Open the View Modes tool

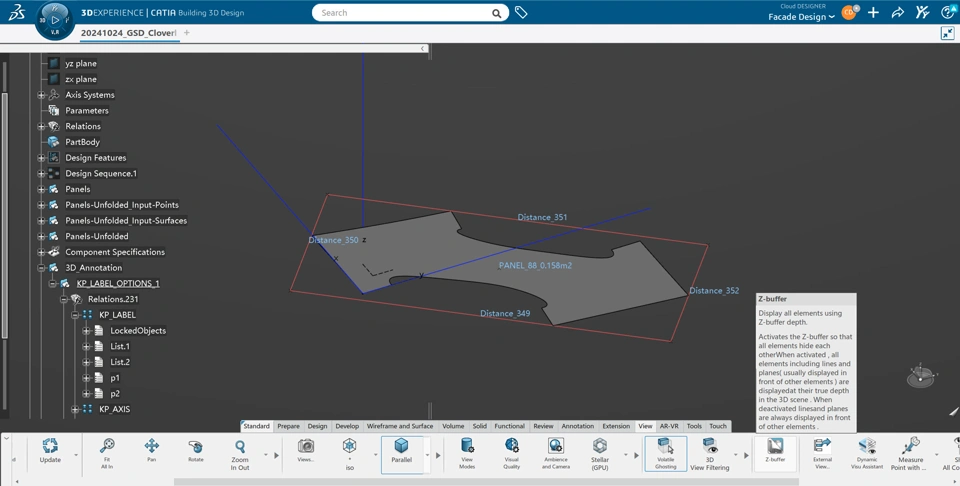pyautogui.click(x=467, y=446)
